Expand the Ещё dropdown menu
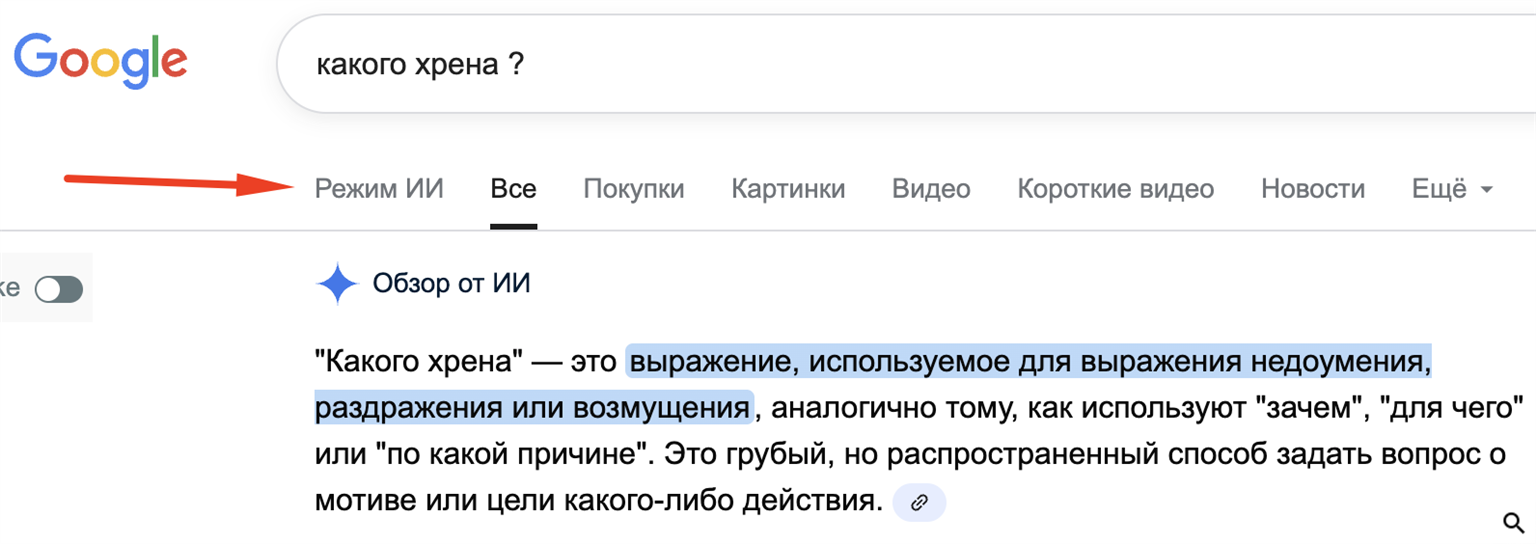Viewport: 1536px width, 544px height. (x=1452, y=189)
